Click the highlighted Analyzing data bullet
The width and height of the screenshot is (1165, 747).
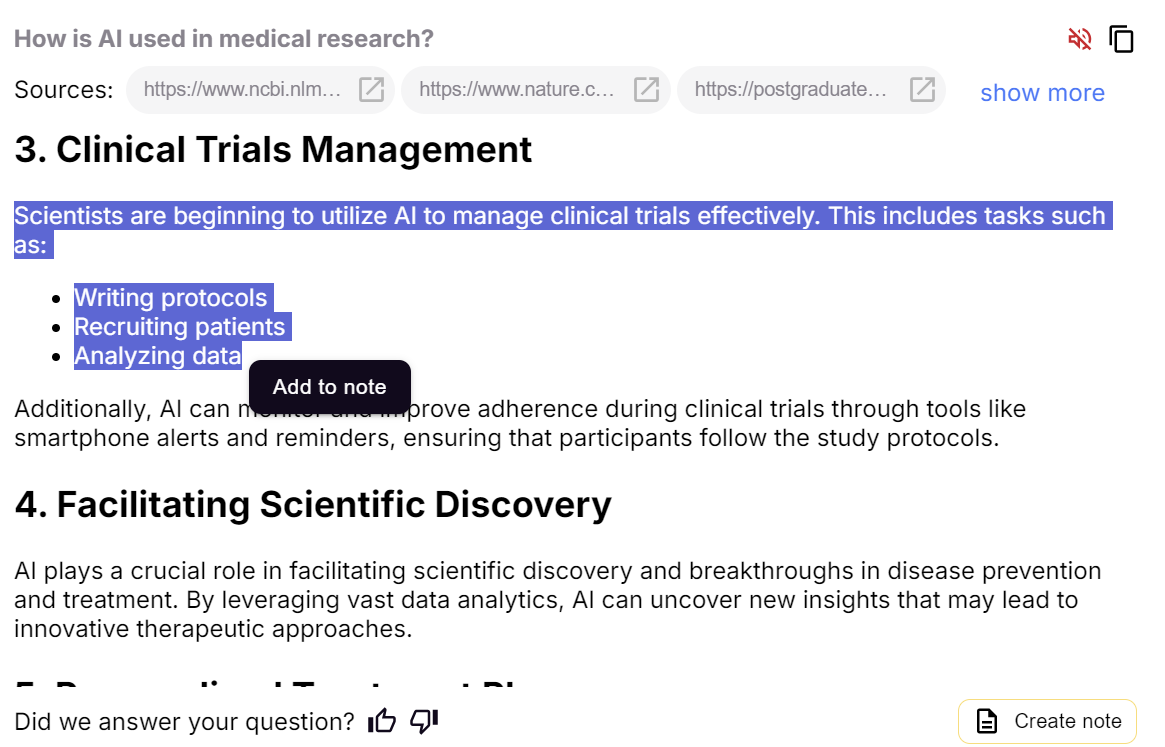pyautogui.click(x=158, y=355)
